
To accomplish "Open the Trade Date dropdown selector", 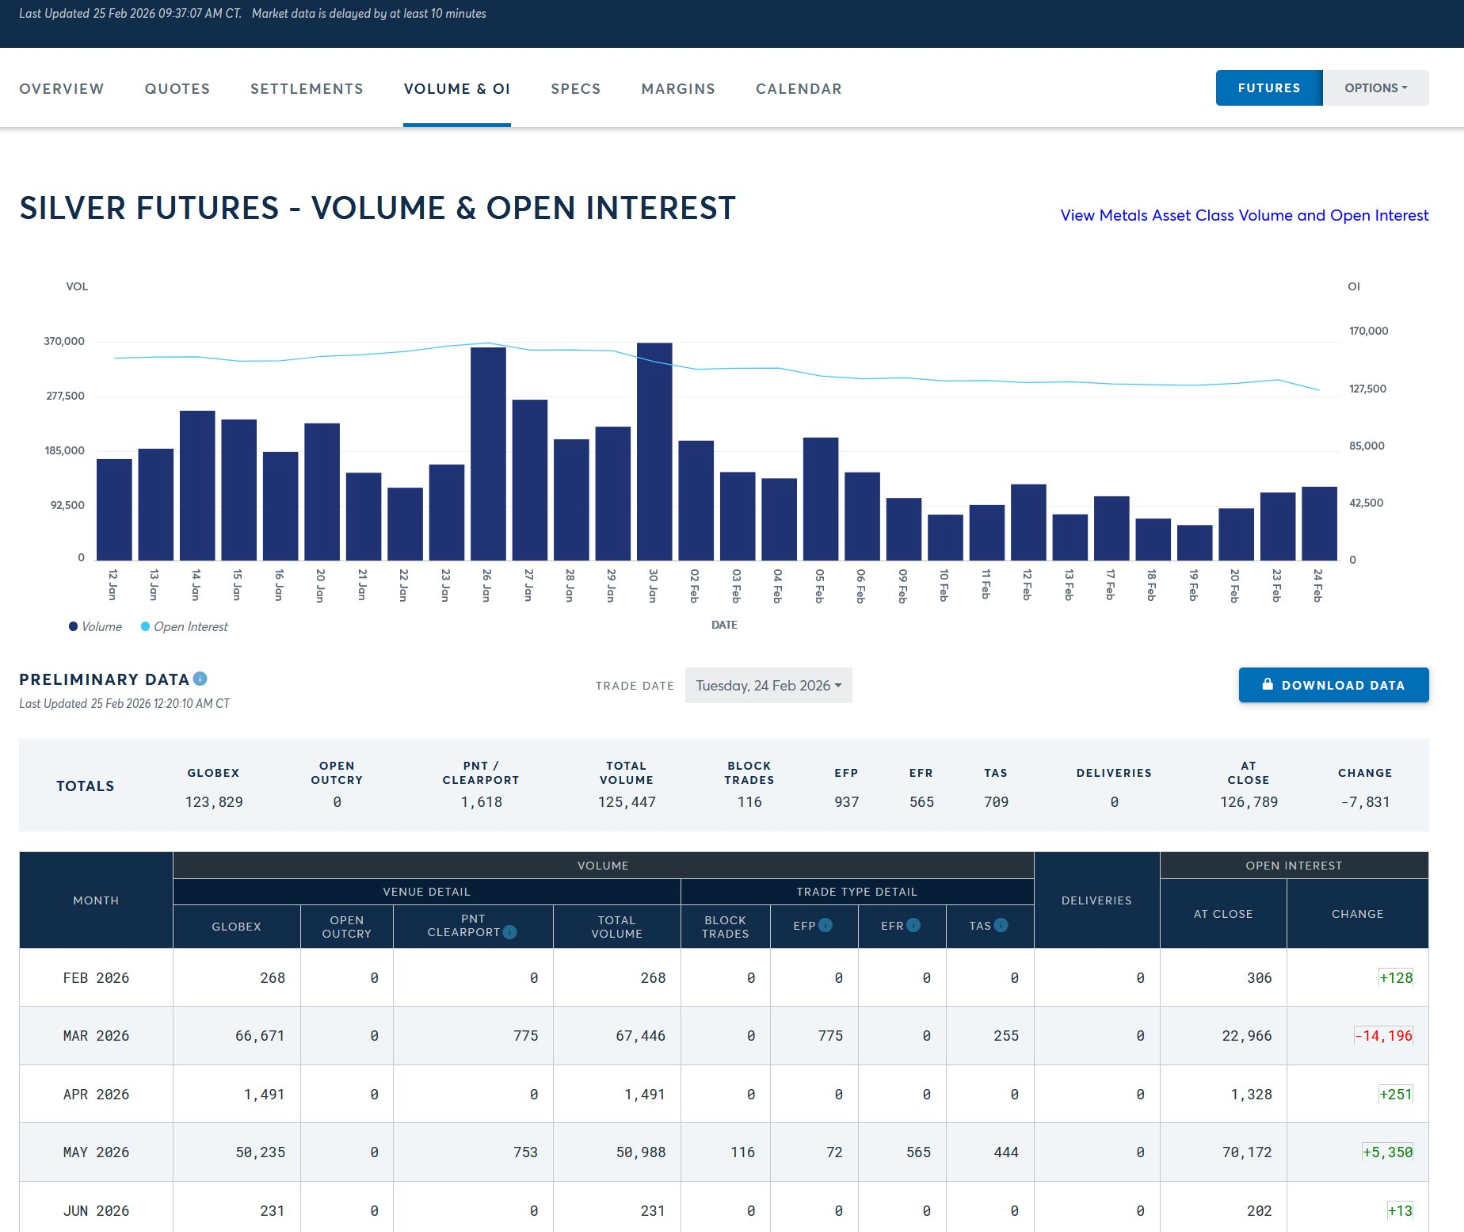I will click(768, 685).
